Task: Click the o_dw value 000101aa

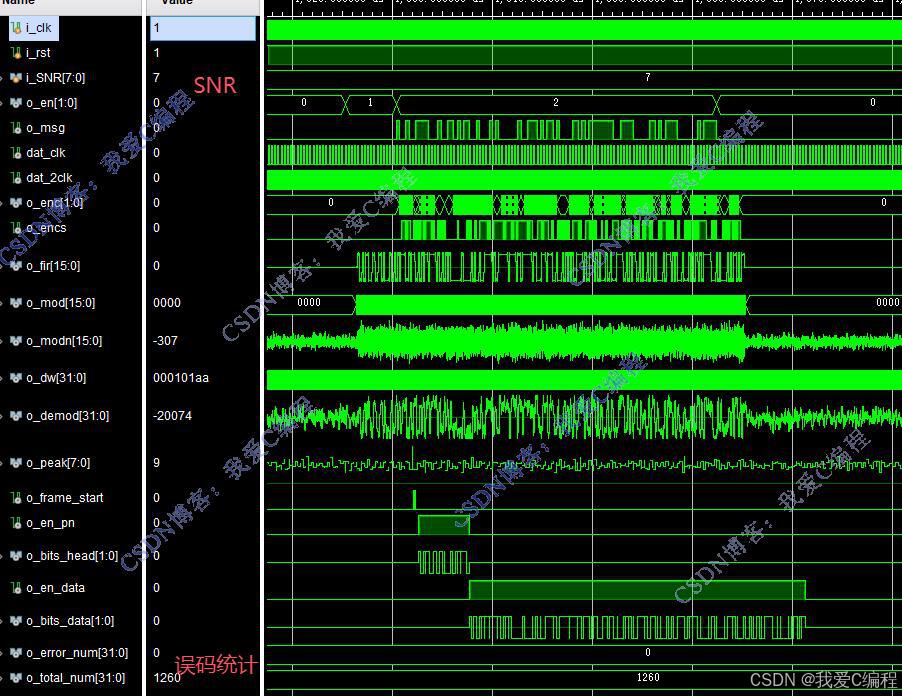Action: coord(181,378)
